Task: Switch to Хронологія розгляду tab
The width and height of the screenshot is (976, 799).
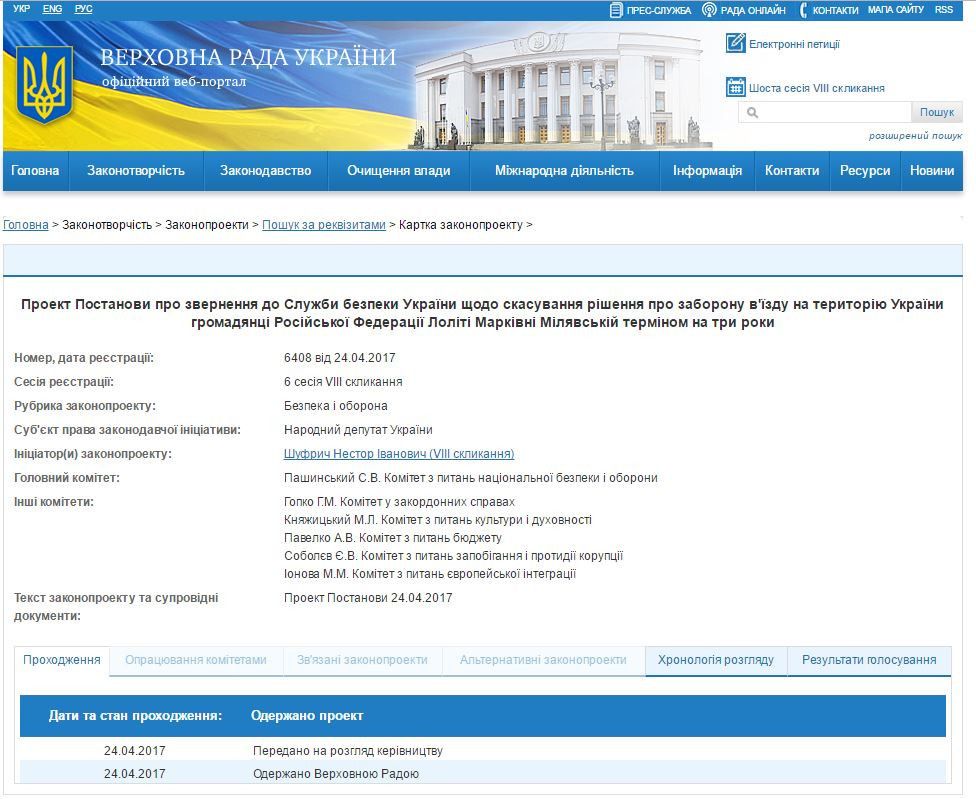Action: click(716, 660)
